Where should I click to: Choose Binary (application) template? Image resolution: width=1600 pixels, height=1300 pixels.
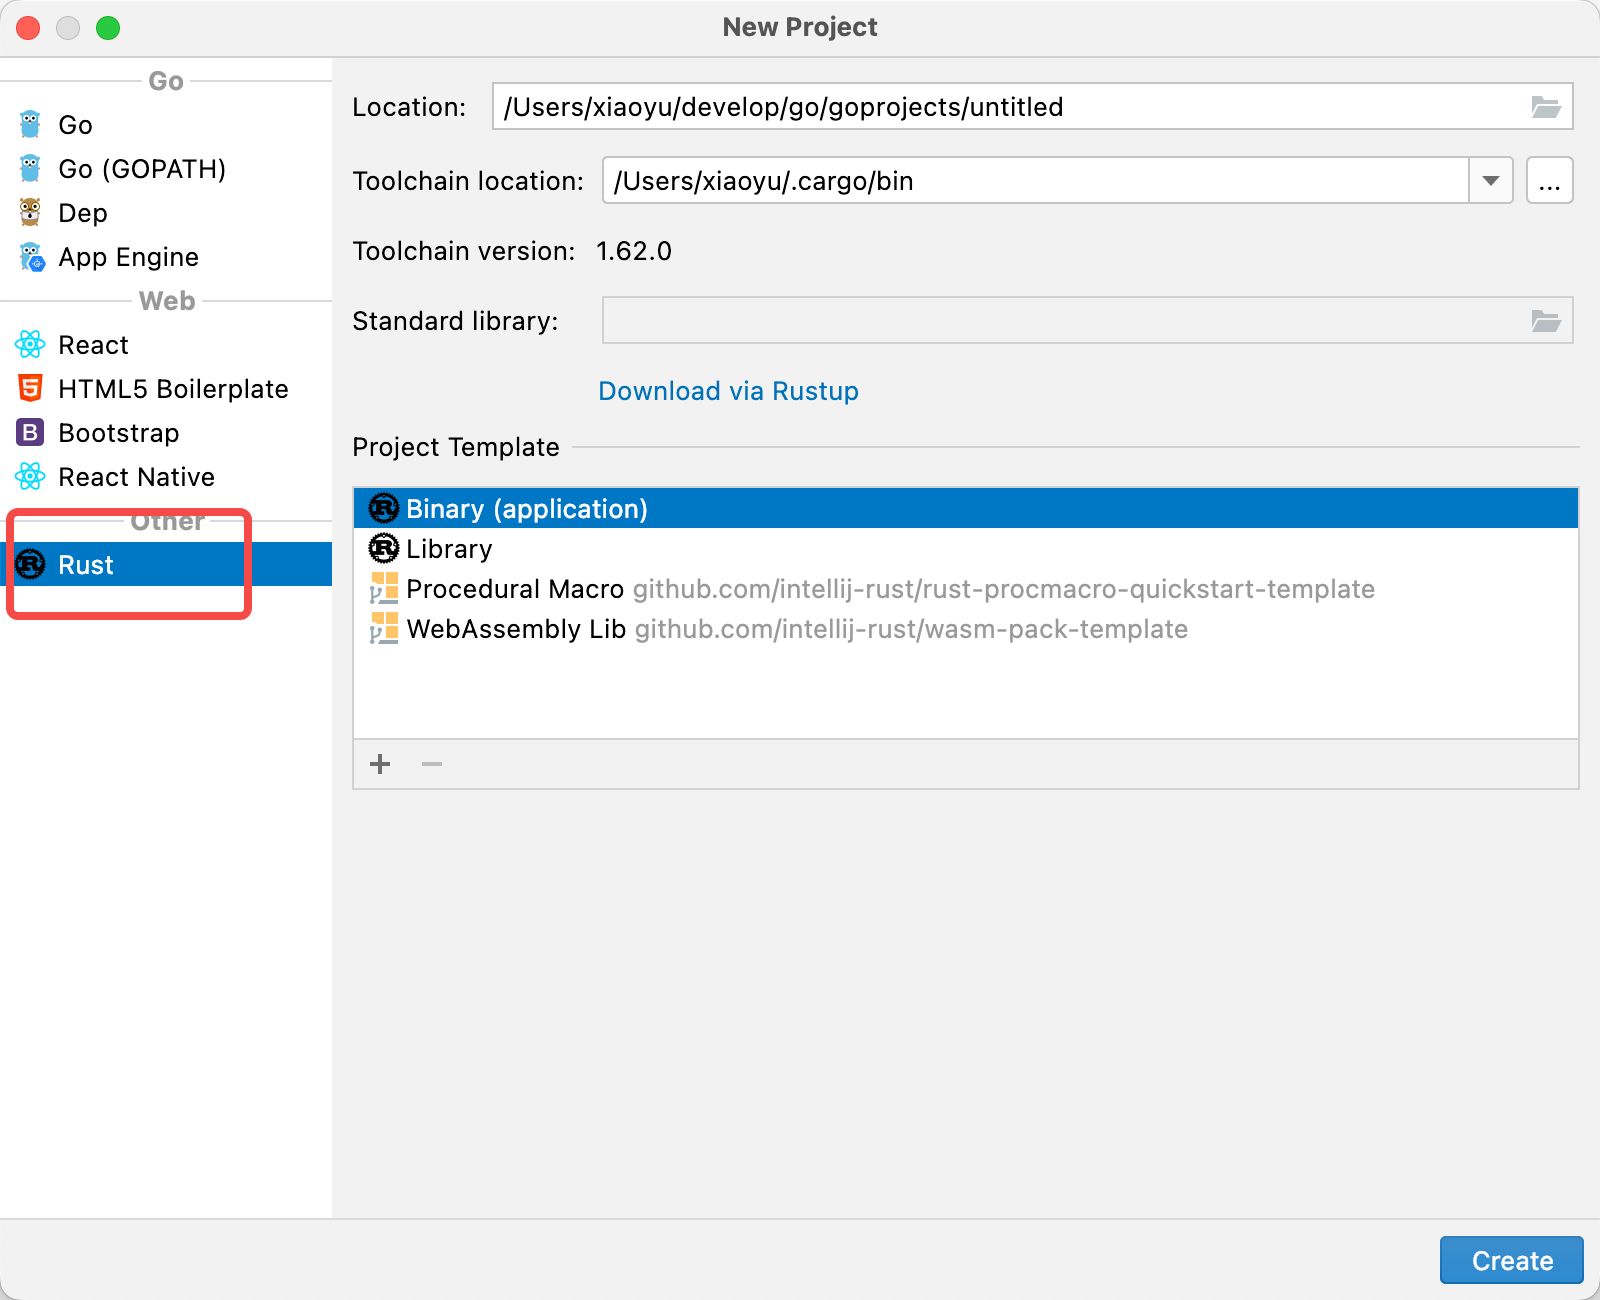point(966,508)
